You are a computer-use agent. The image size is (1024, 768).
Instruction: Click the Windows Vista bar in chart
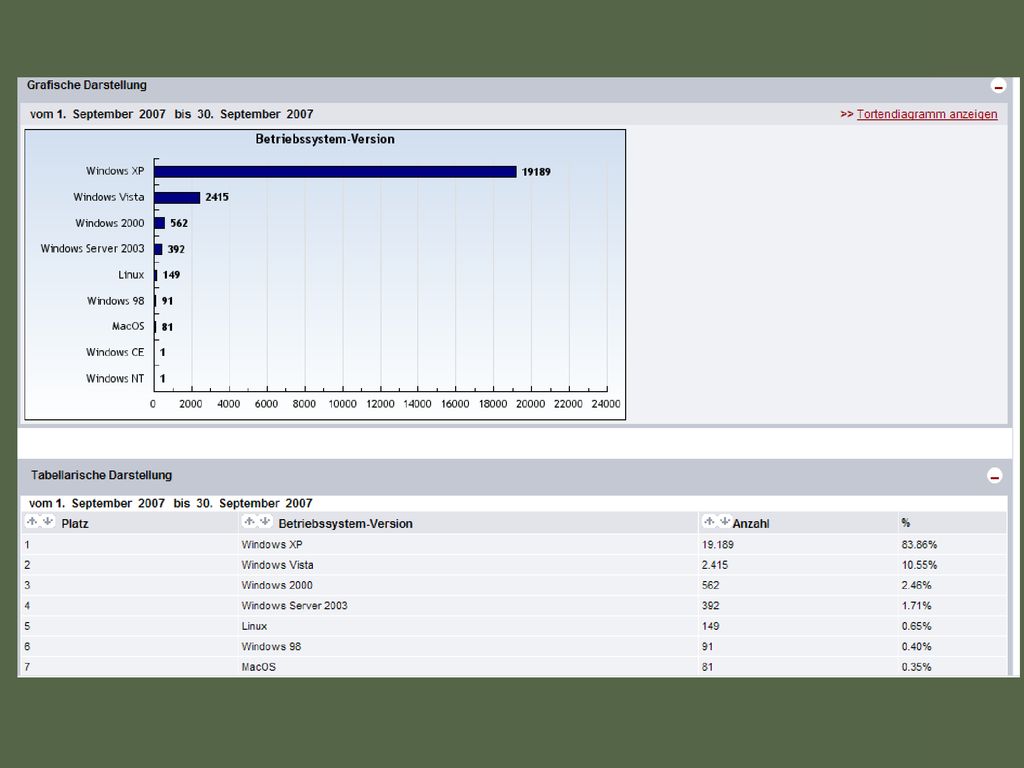(x=178, y=197)
